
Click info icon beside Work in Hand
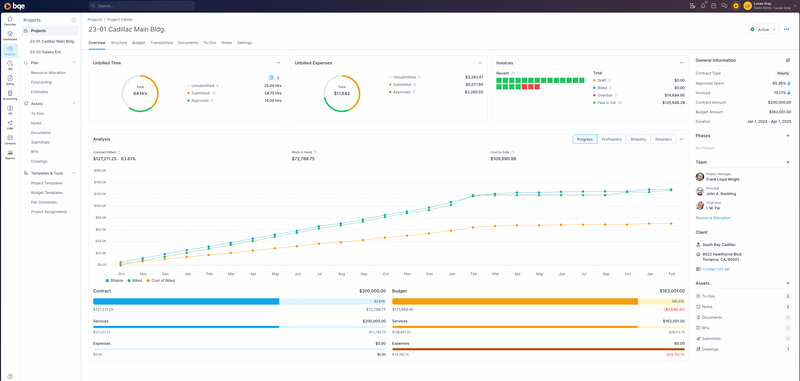point(315,152)
